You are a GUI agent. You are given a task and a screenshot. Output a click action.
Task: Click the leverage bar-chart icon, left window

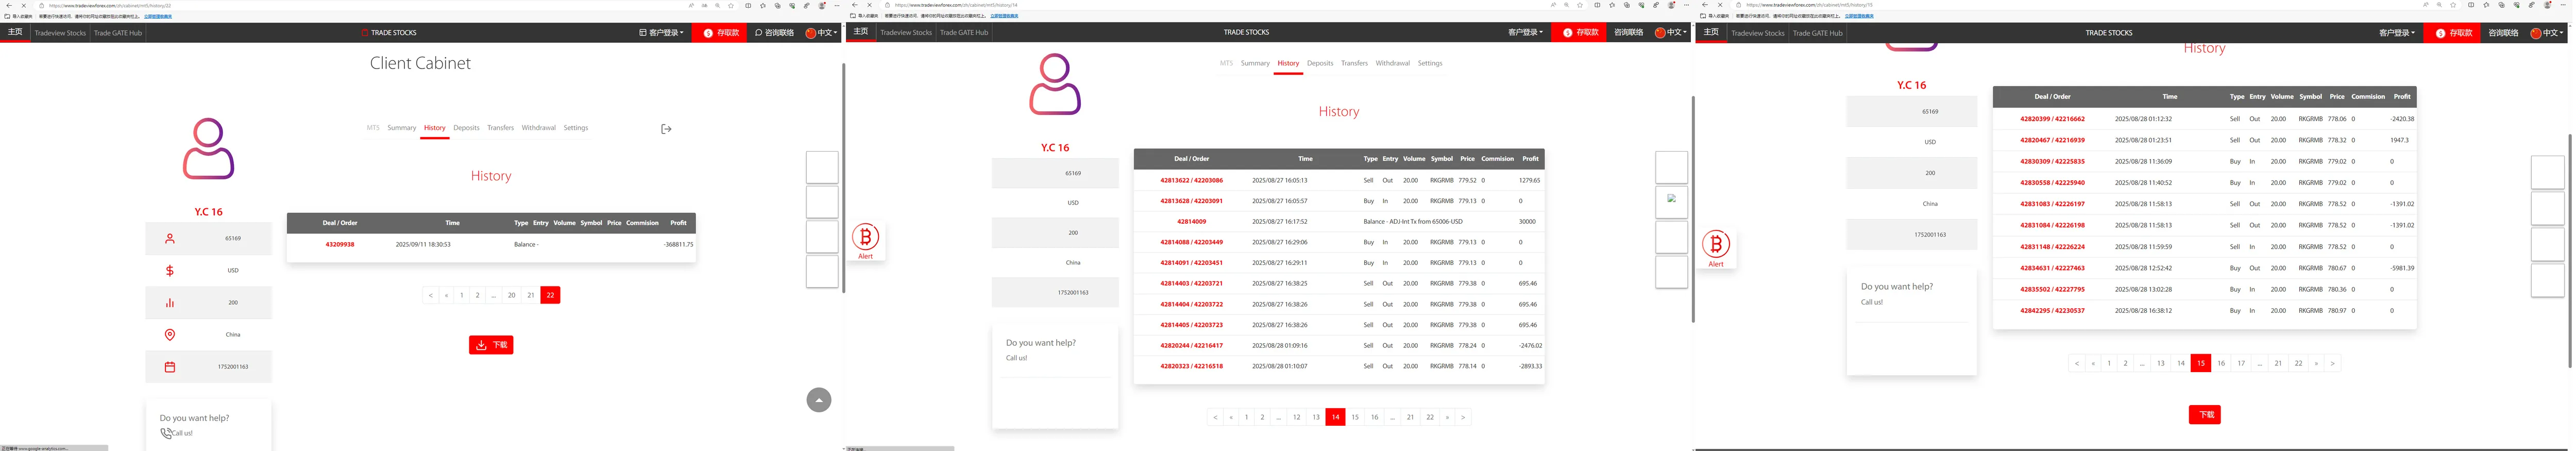pyautogui.click(x=170, y=303)
